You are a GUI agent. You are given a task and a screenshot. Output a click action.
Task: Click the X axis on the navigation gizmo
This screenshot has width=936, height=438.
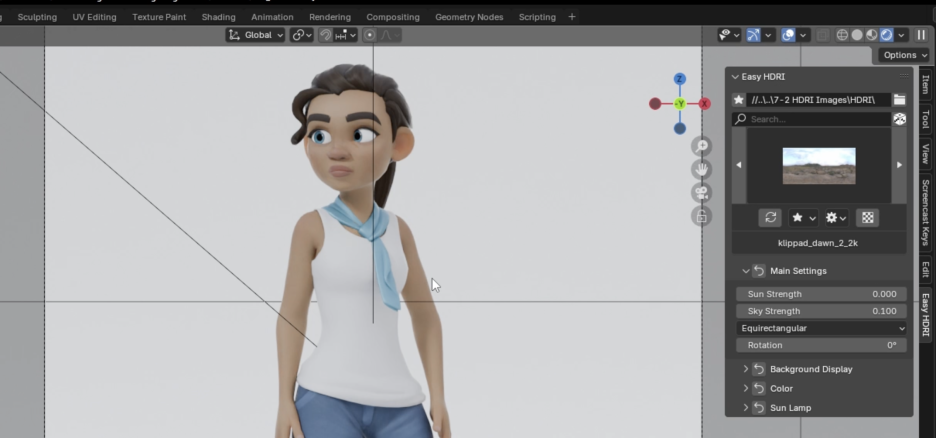point(704,104)
